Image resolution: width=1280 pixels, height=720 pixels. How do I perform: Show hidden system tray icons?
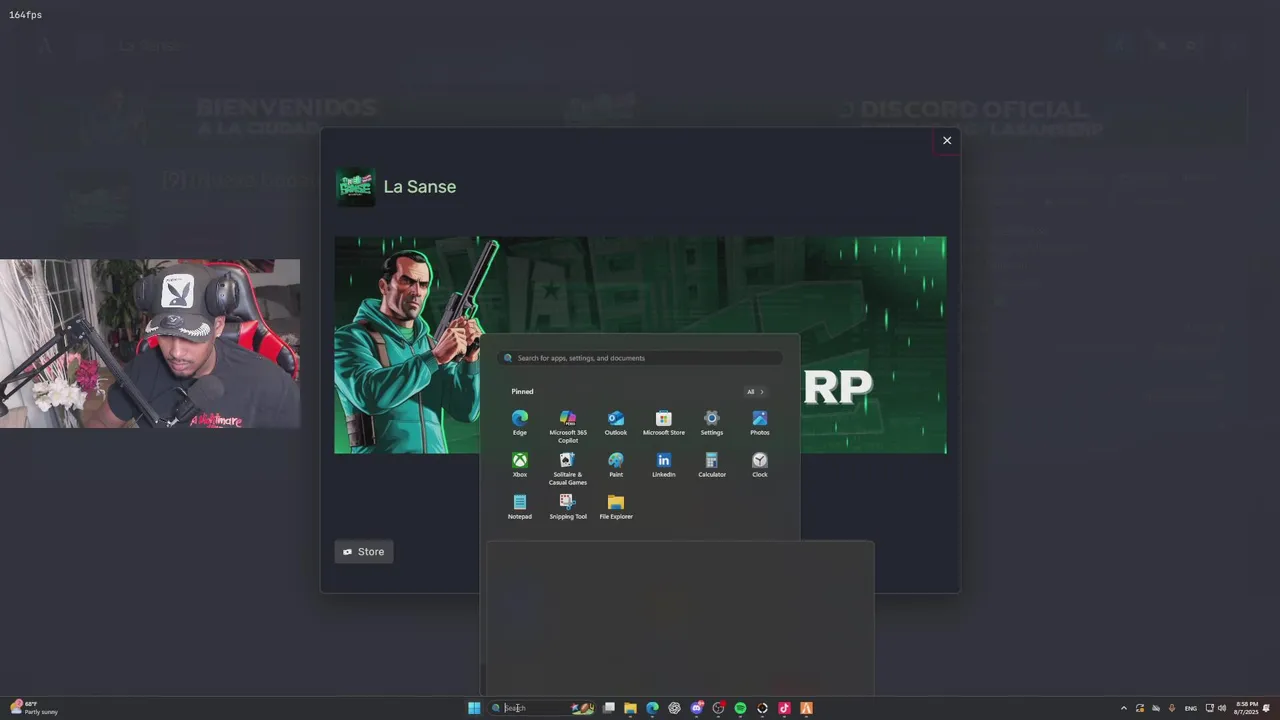(x=1123, y=708)
